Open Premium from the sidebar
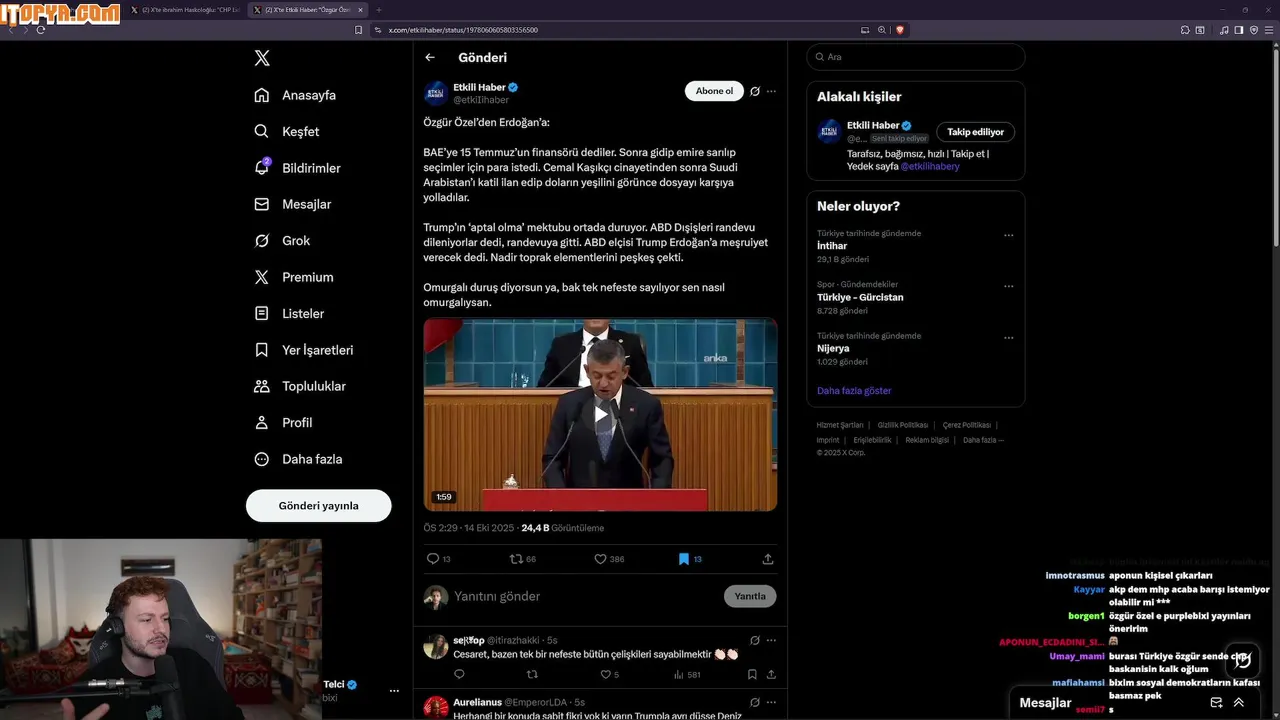The height and width of the screenshot is (720, 1280). click(x=293, y=277)
